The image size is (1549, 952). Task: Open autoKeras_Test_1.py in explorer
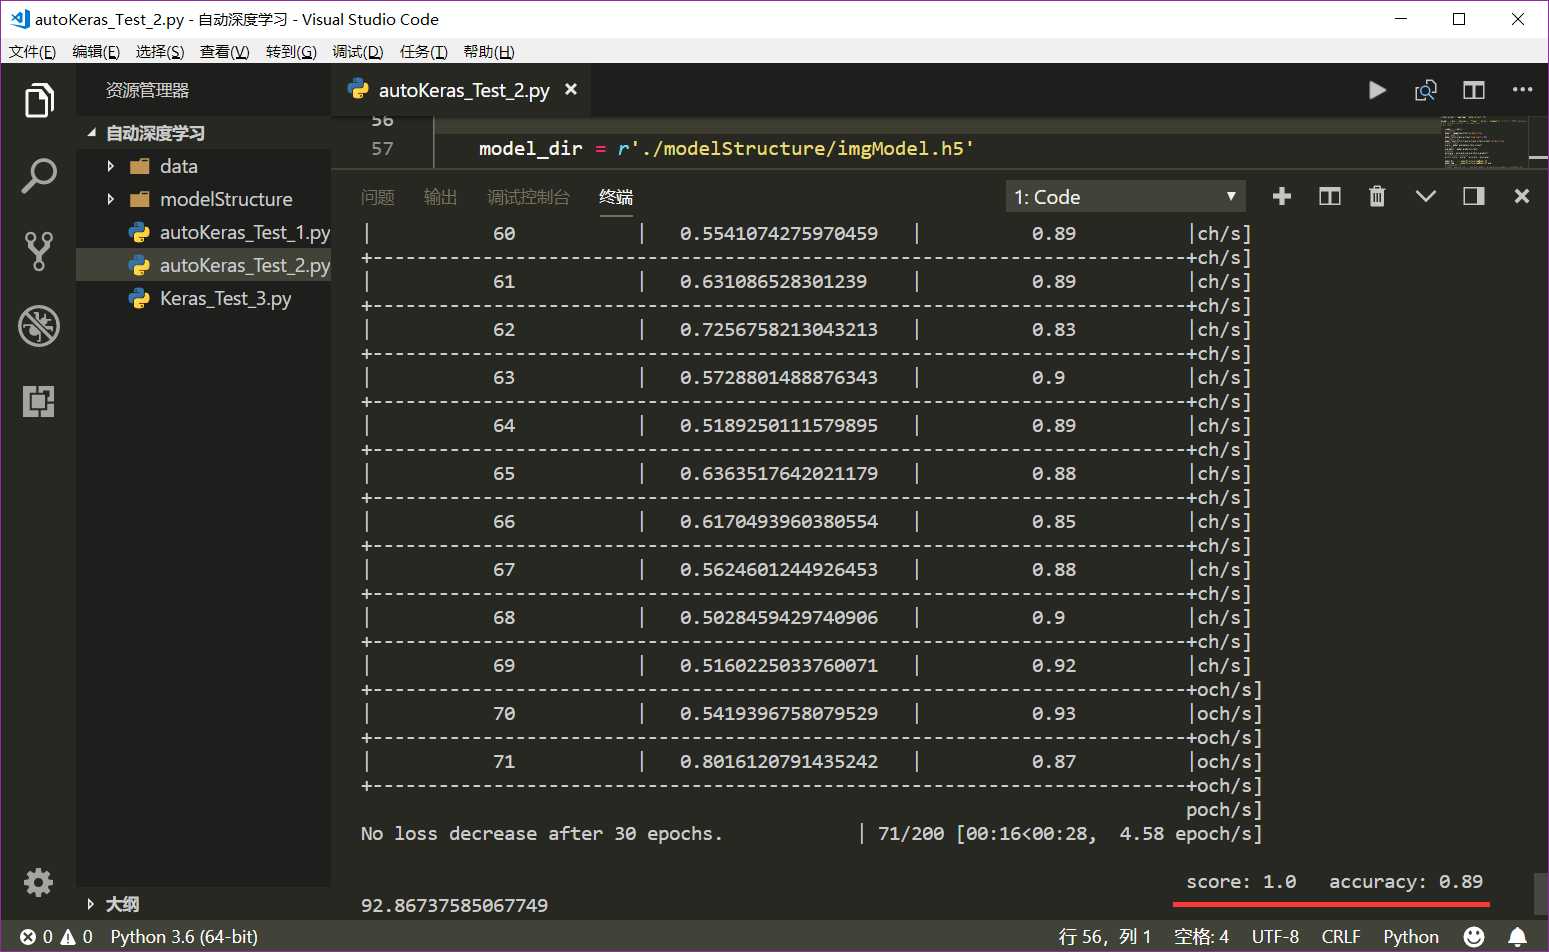[x=244, y=232]
